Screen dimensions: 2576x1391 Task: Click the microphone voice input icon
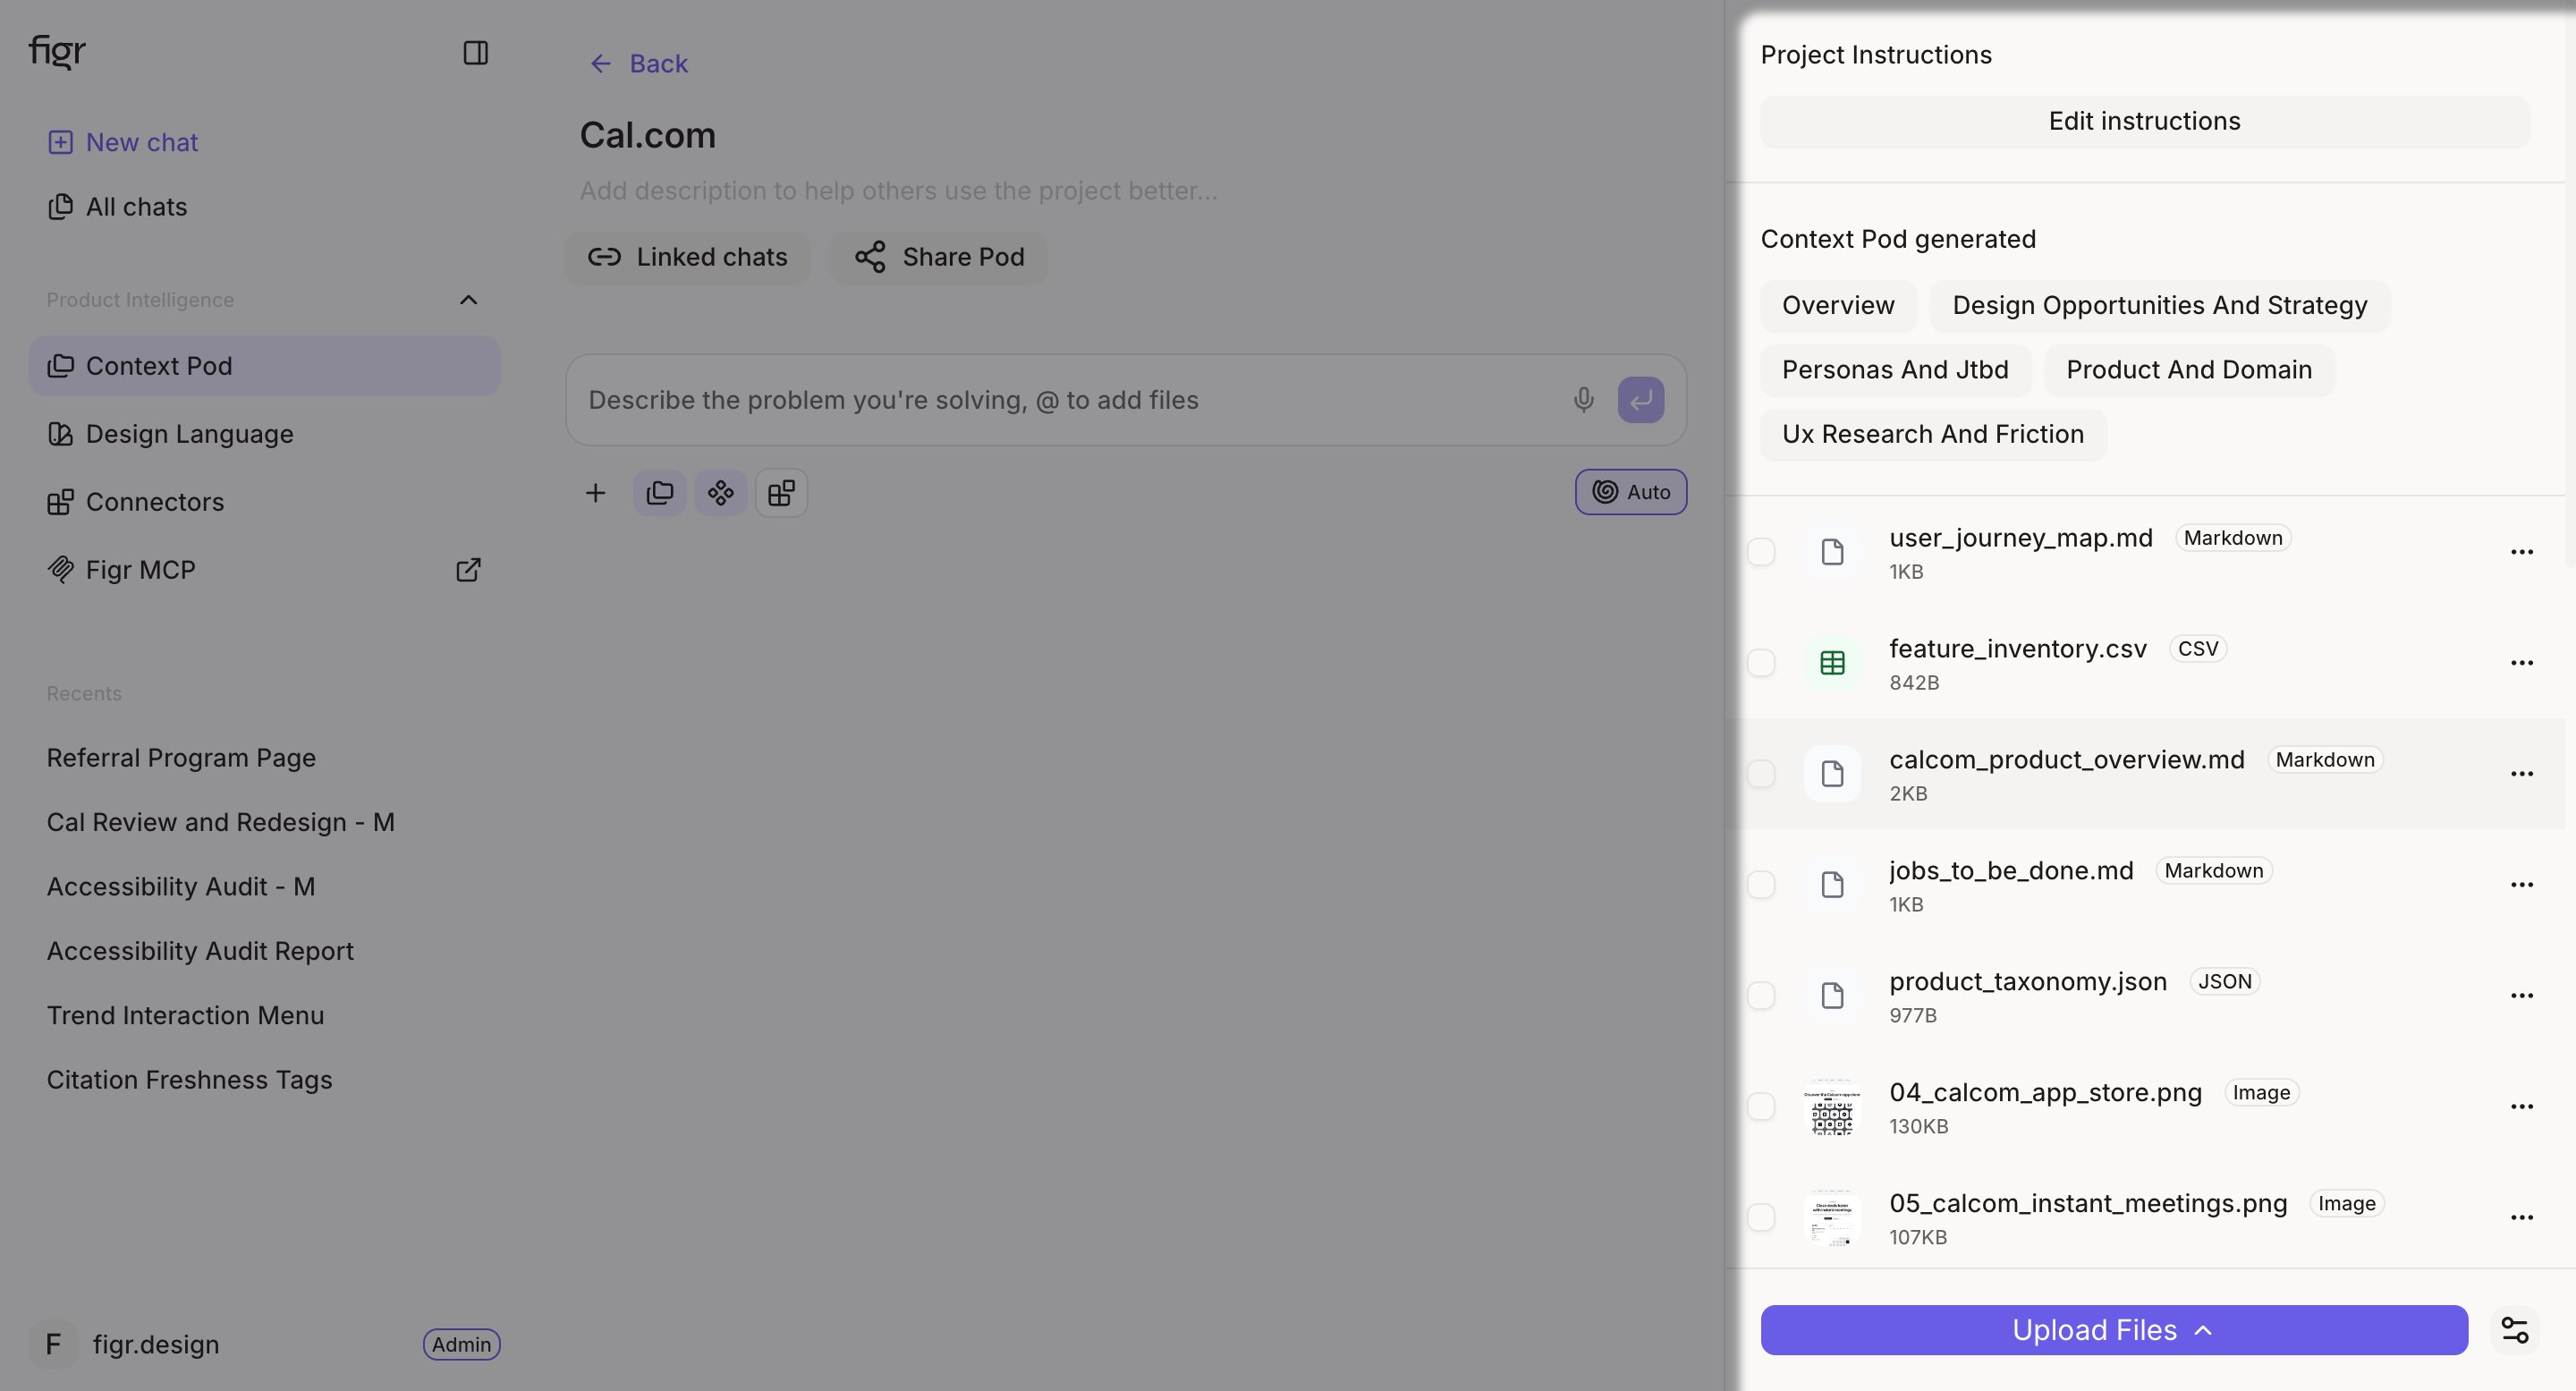1583,400
